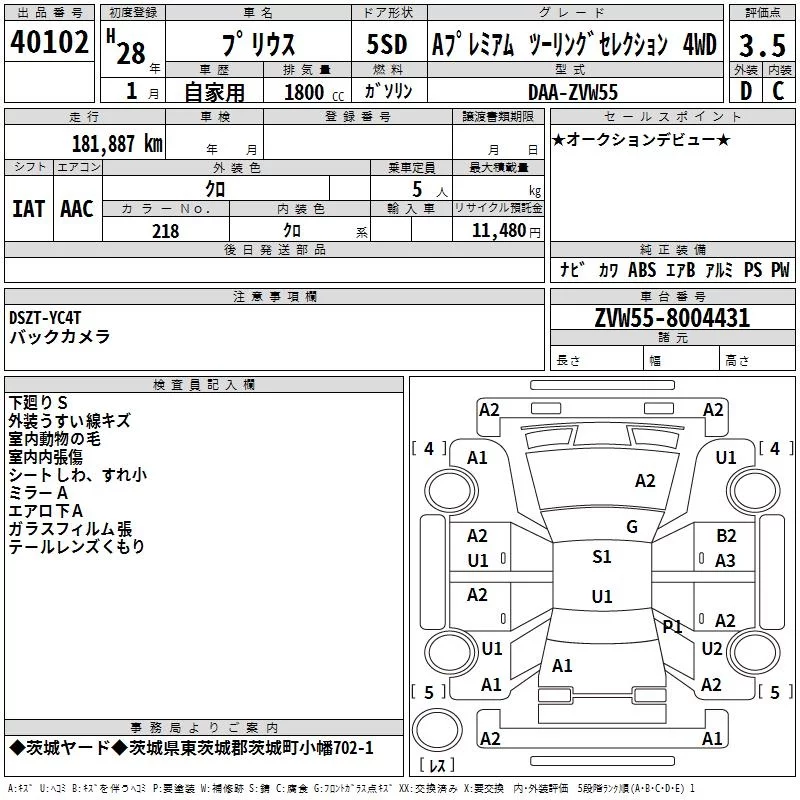Click the S1 roof damage mark
Viewport: 800px width, 800px height.
click(x=602, y=557)
